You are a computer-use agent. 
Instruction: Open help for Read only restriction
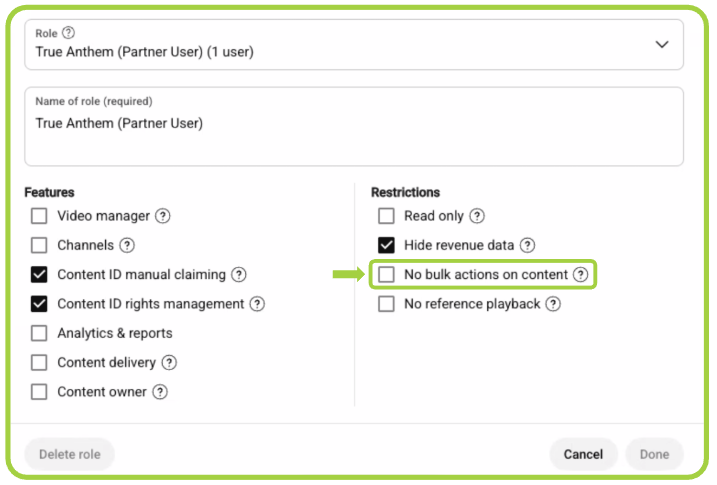(477, 215)
